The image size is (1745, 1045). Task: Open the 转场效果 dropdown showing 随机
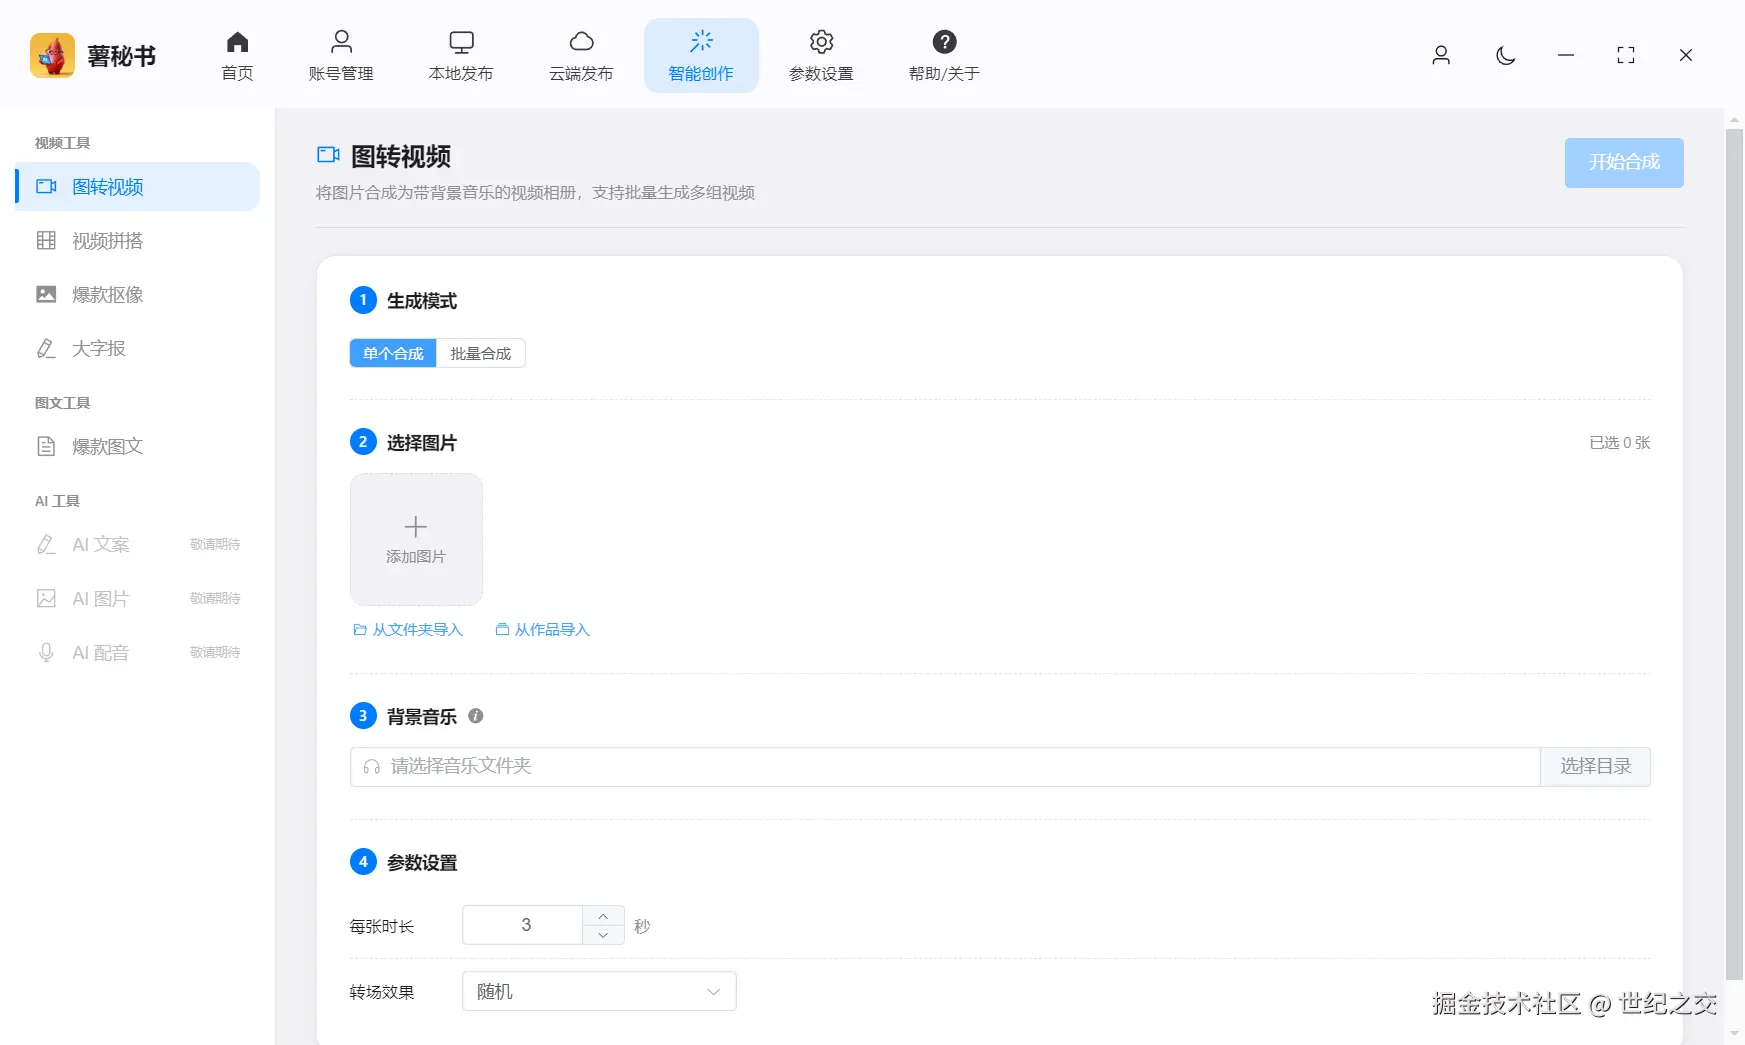[x=598, y=991]
